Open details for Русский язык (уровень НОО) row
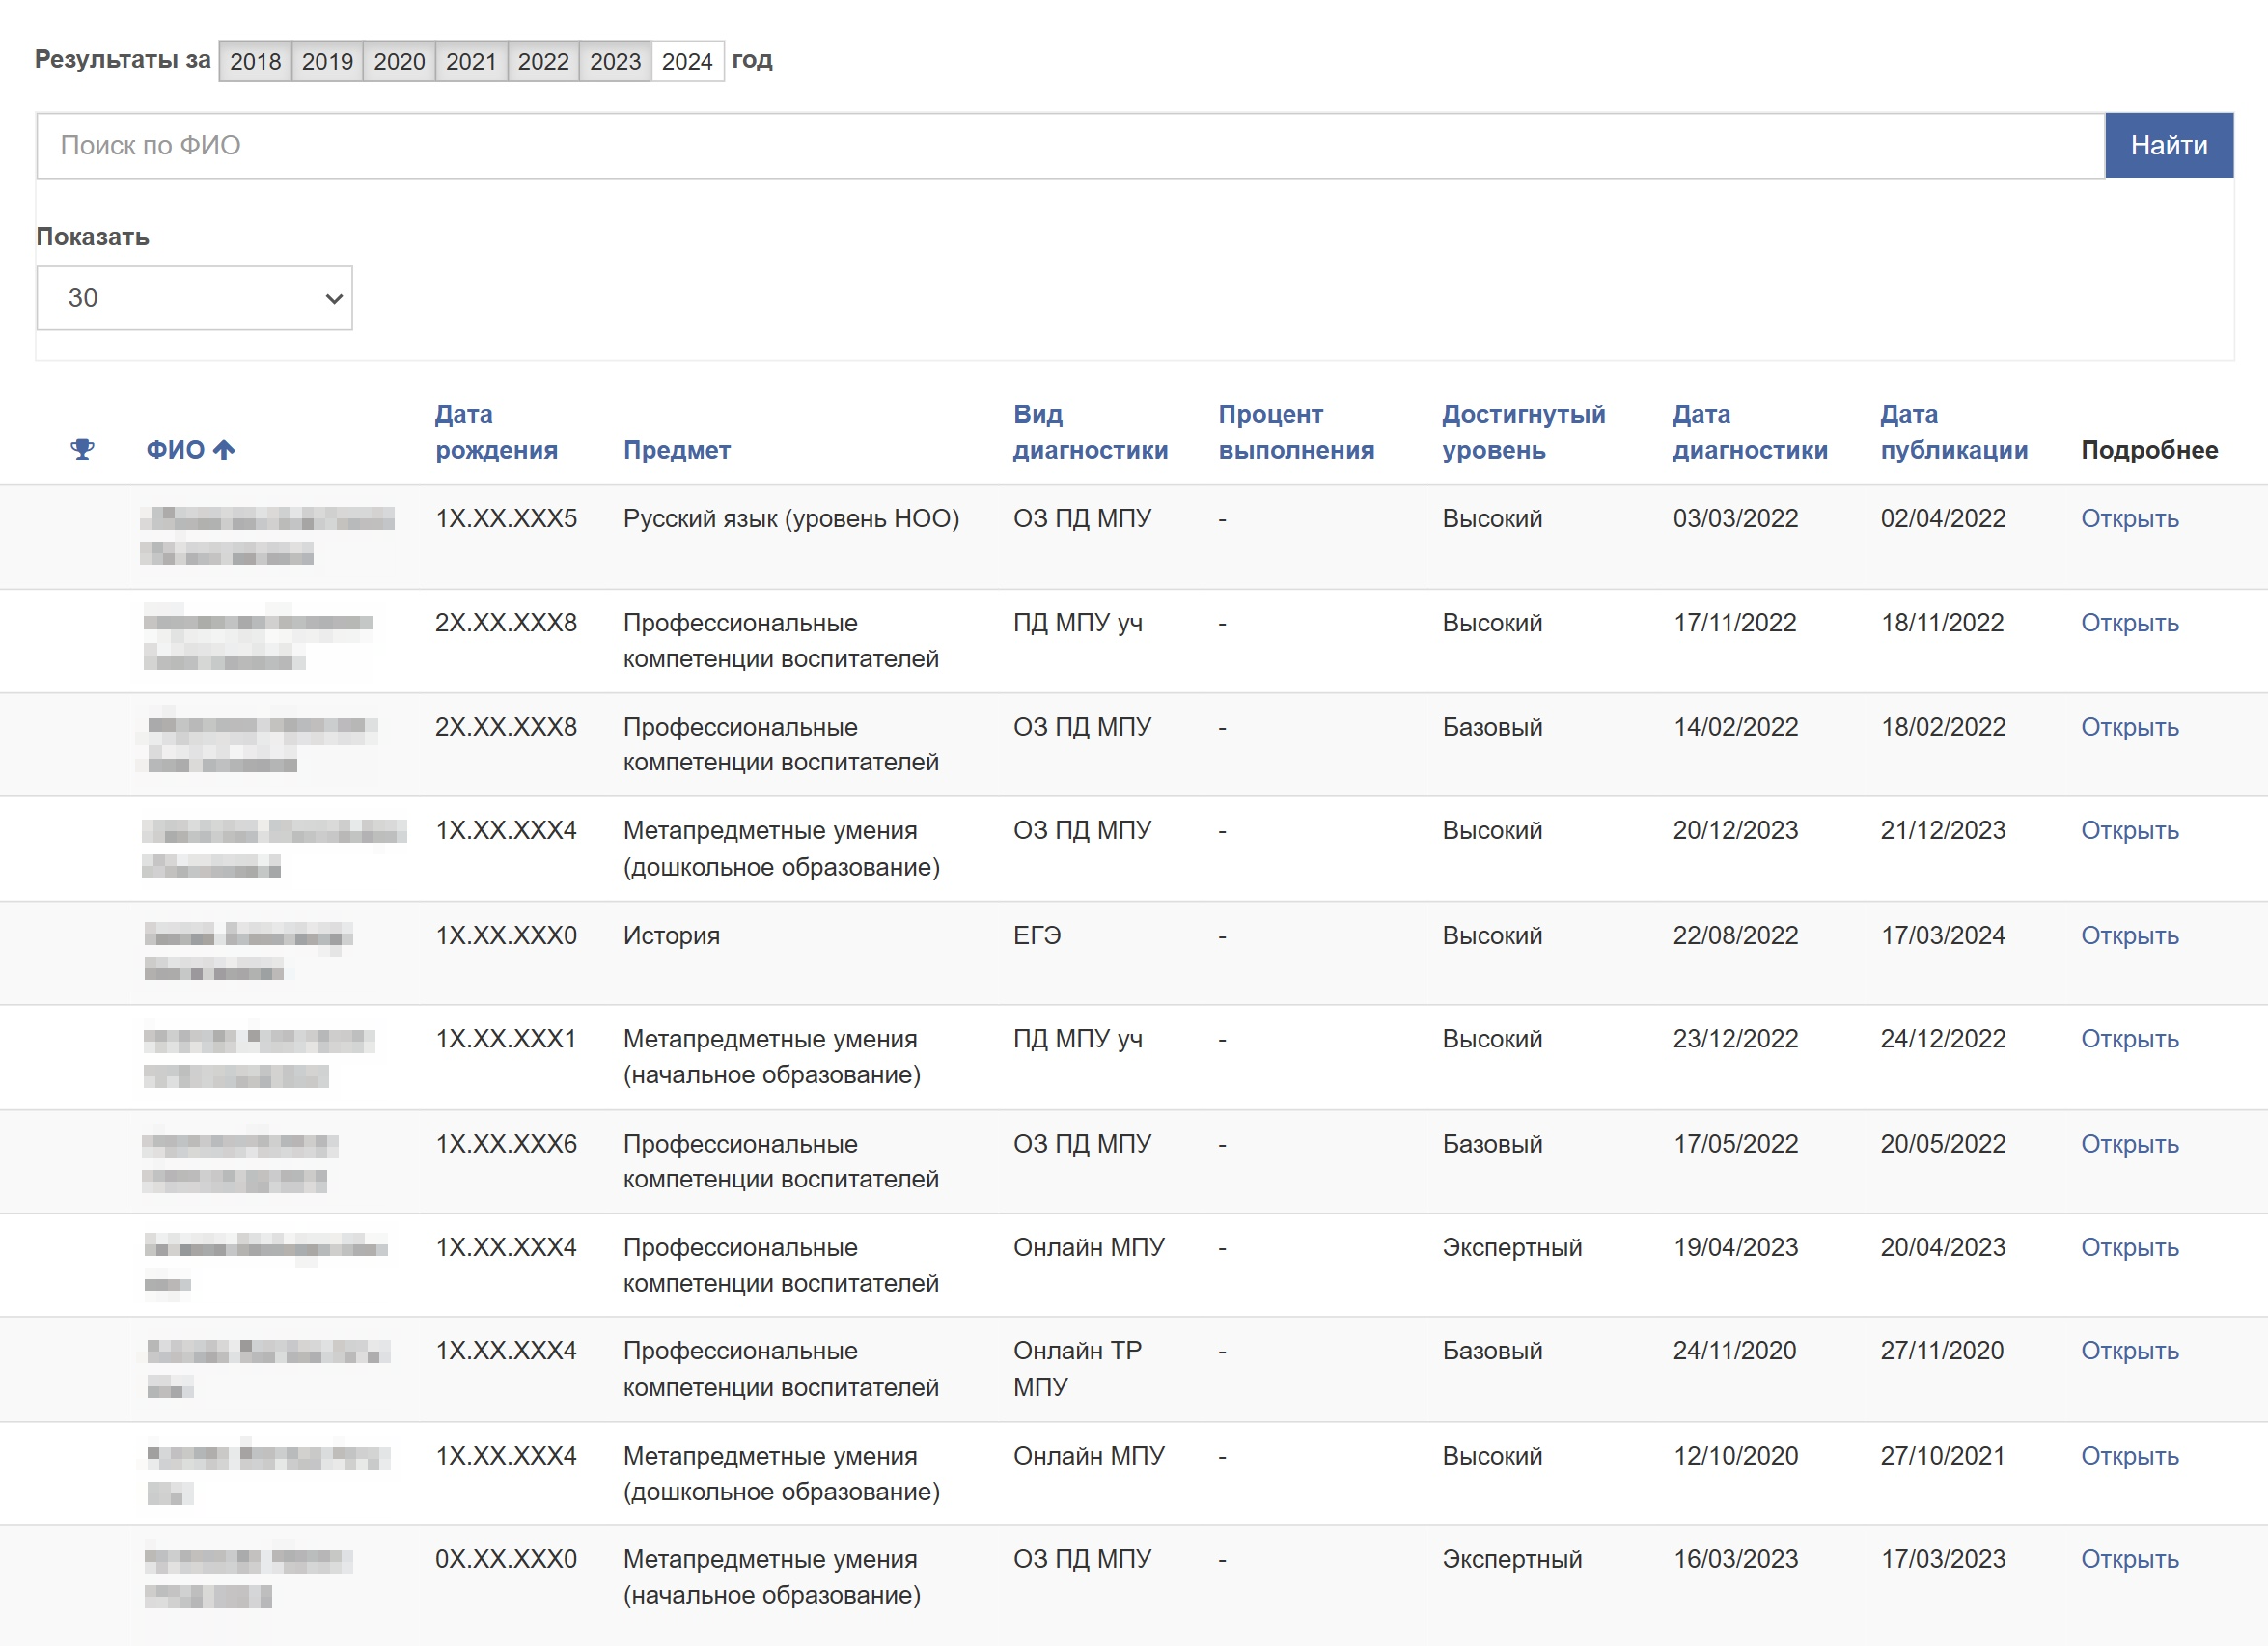This screenshot has height=1646, width=2268. coord(2129,519)
